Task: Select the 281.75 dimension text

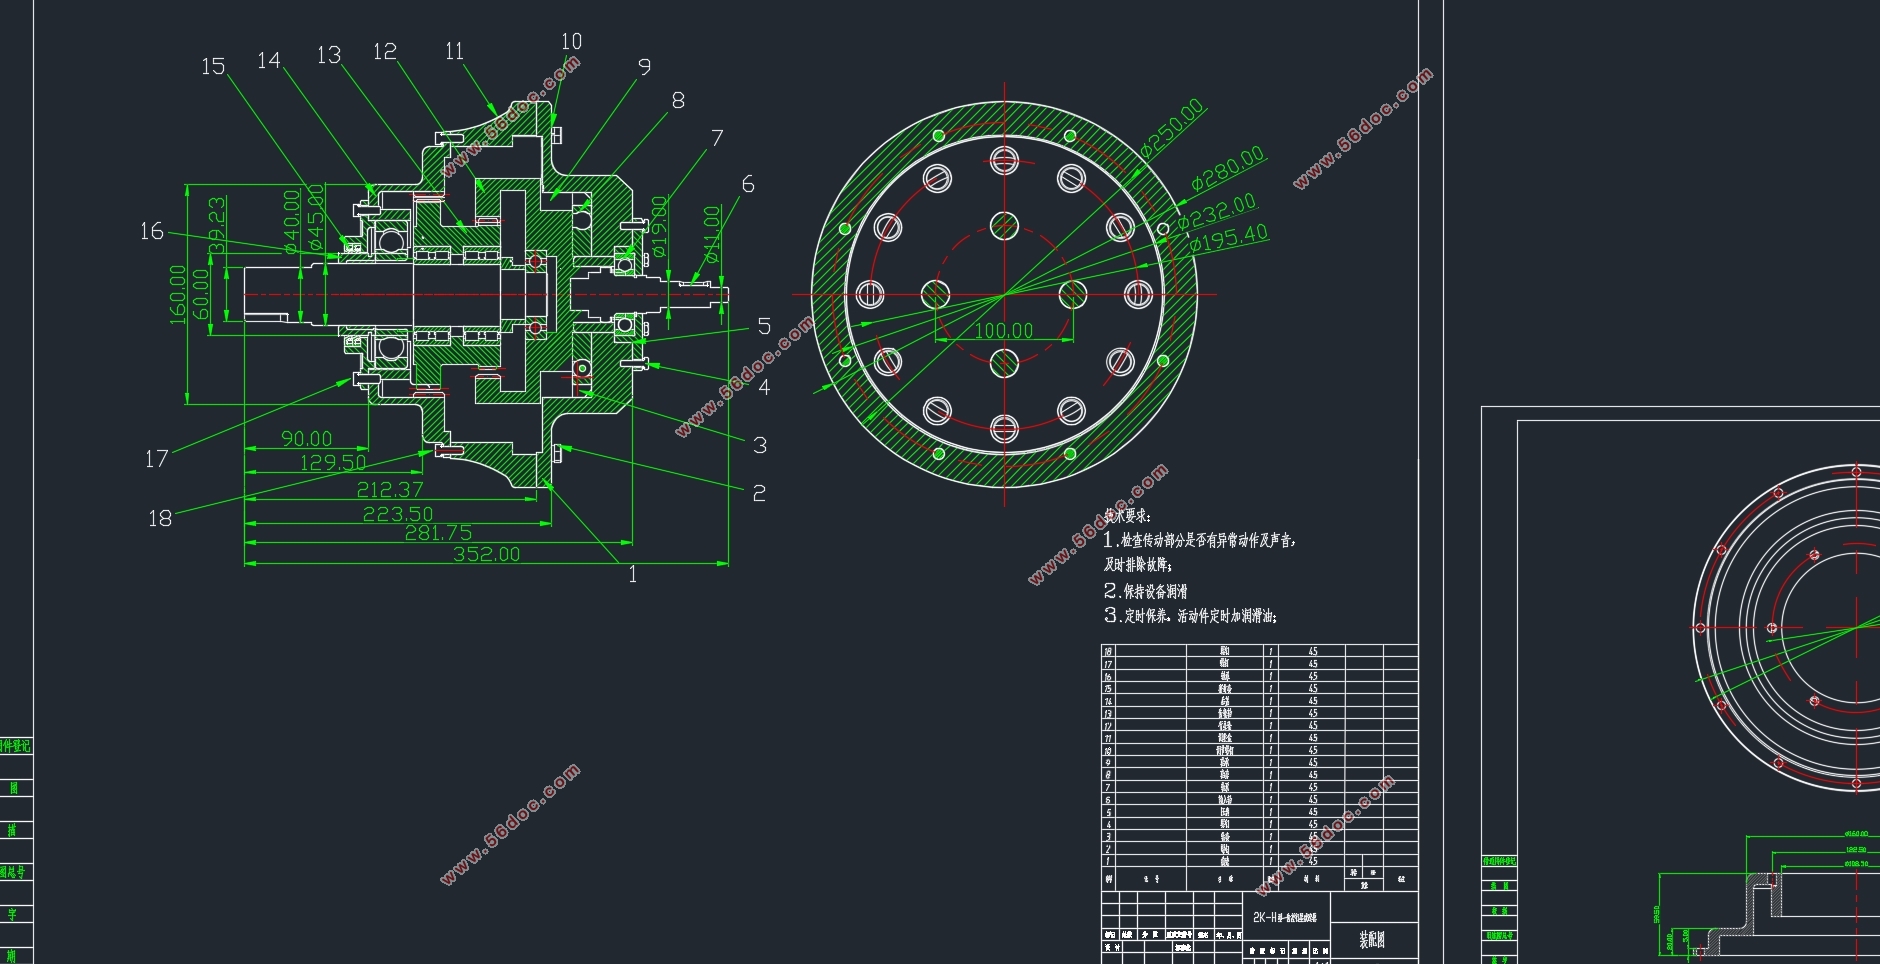Action: (x=438, y=533)
